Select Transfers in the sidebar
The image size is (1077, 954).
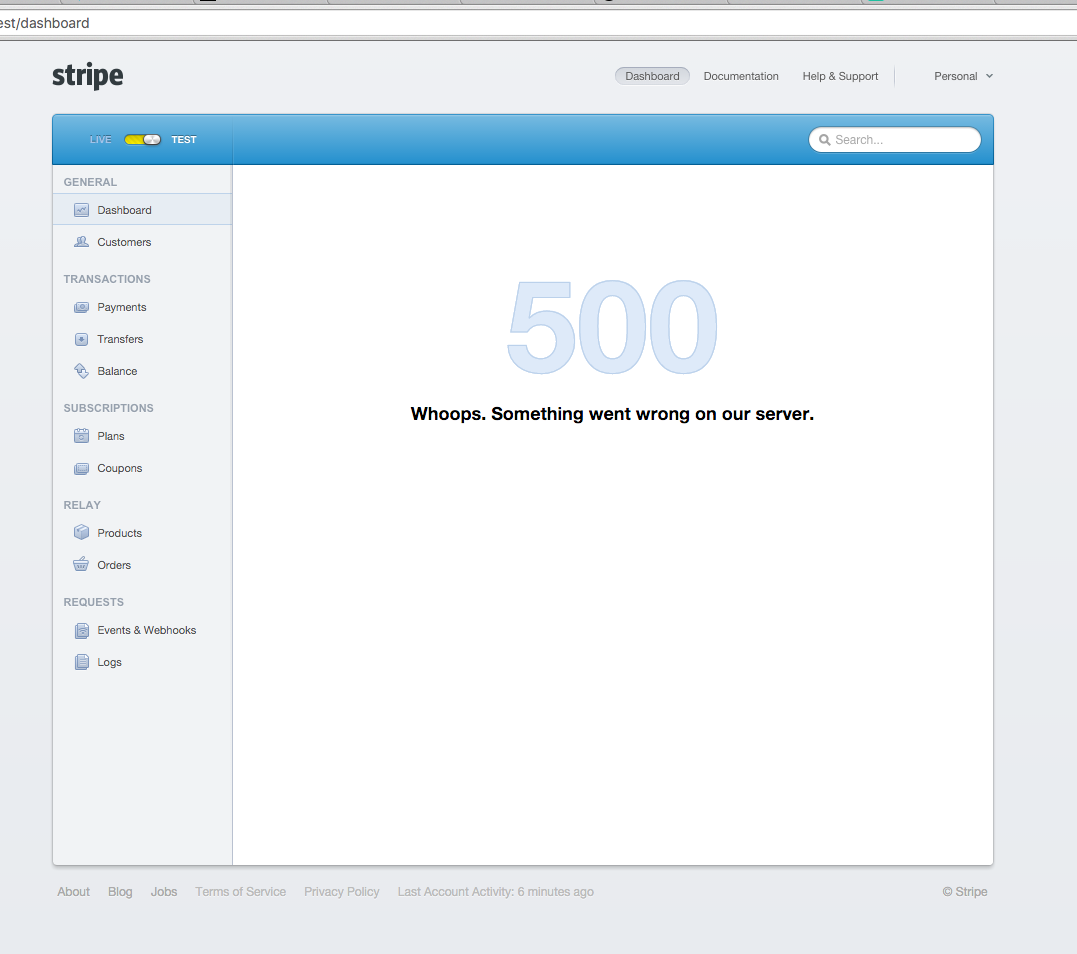(142, 339)
